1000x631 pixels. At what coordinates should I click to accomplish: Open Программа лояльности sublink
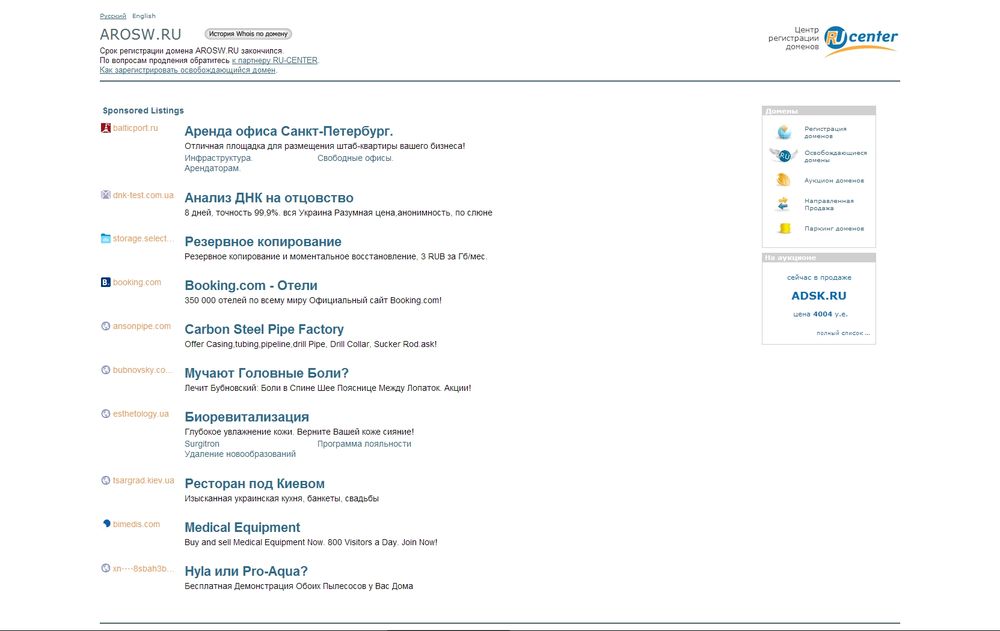click(364, 444)
